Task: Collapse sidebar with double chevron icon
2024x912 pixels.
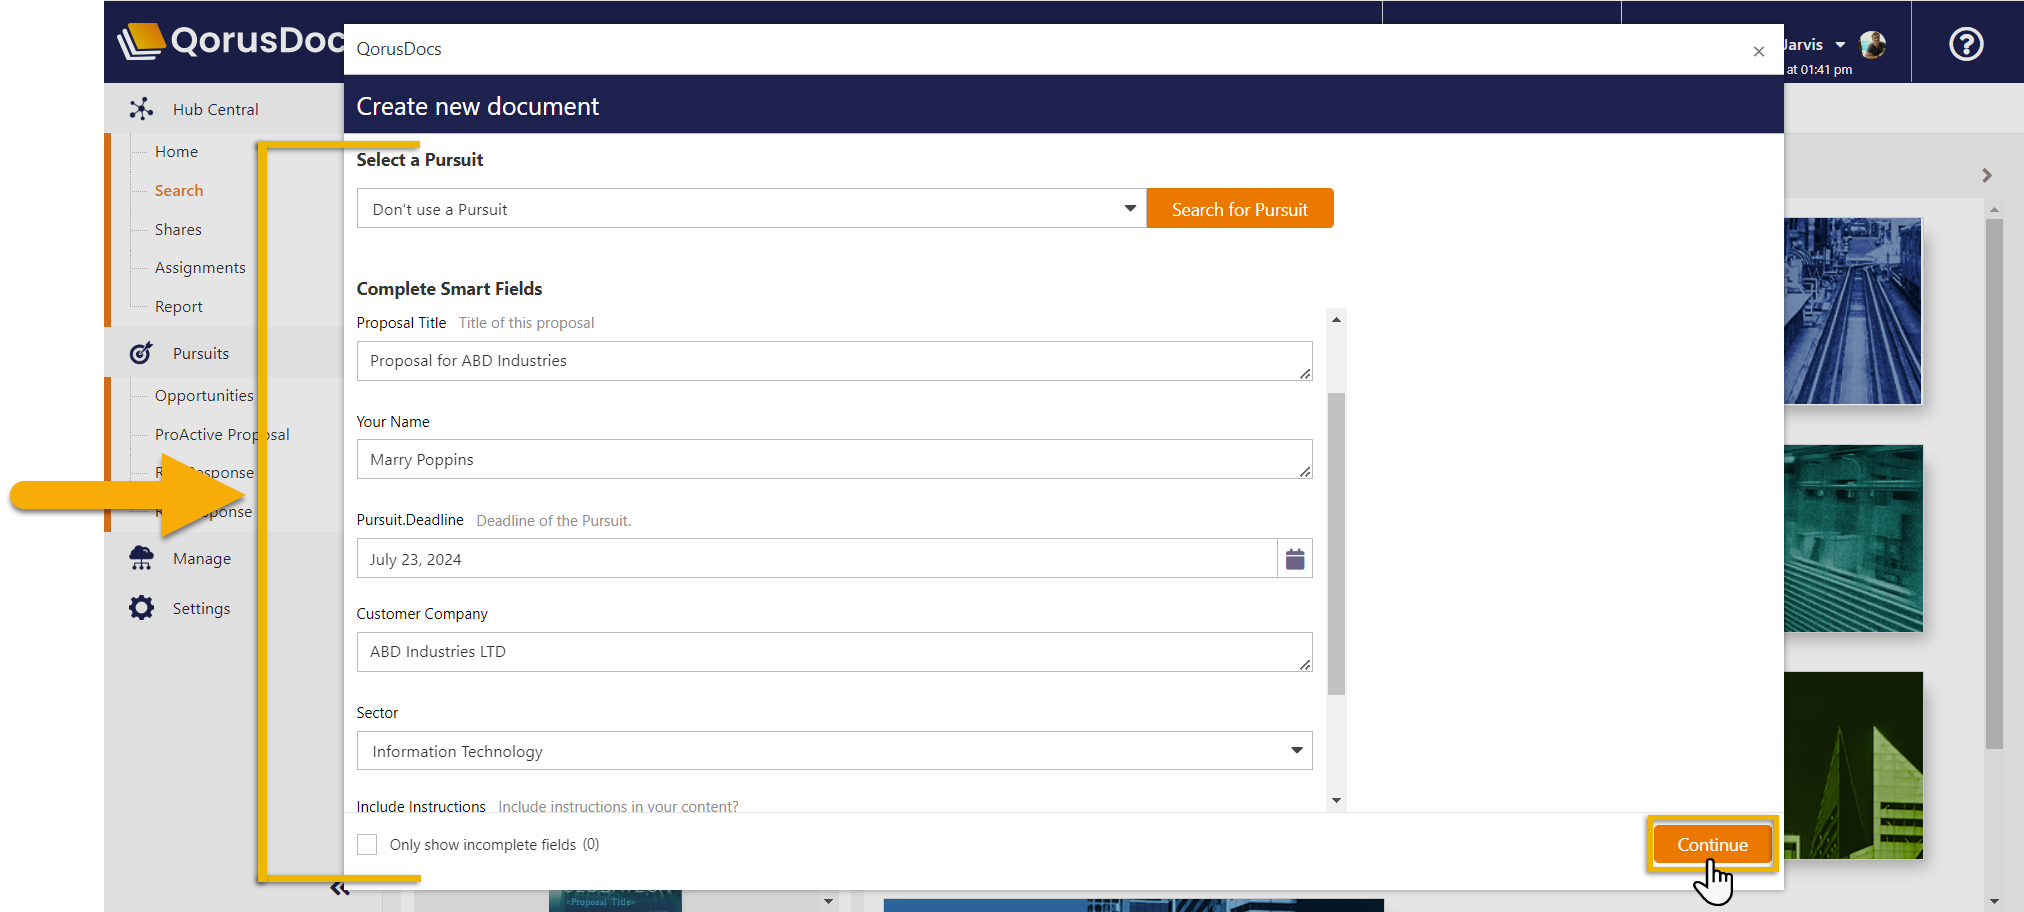Action: (340, 888)
